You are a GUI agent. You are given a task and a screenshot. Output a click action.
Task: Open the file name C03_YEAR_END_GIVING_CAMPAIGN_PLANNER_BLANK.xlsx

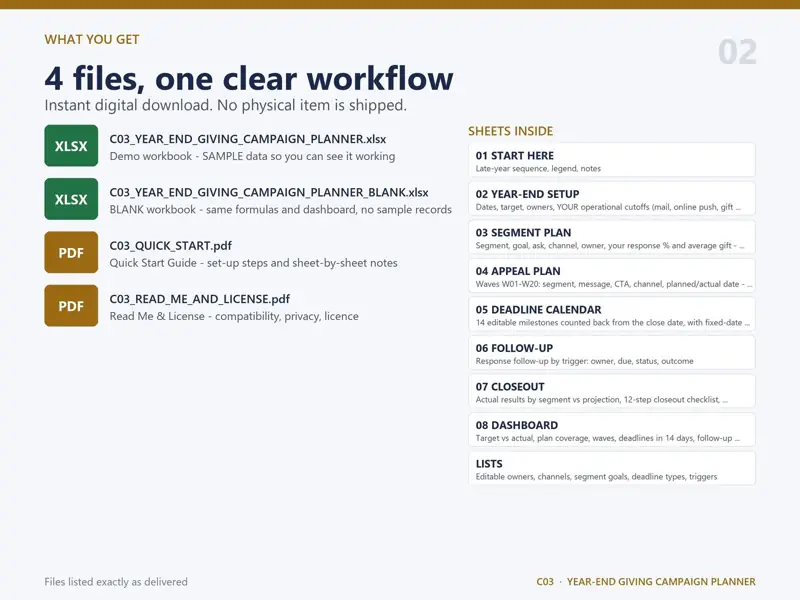pyautogui.click(x=269, y=192)
